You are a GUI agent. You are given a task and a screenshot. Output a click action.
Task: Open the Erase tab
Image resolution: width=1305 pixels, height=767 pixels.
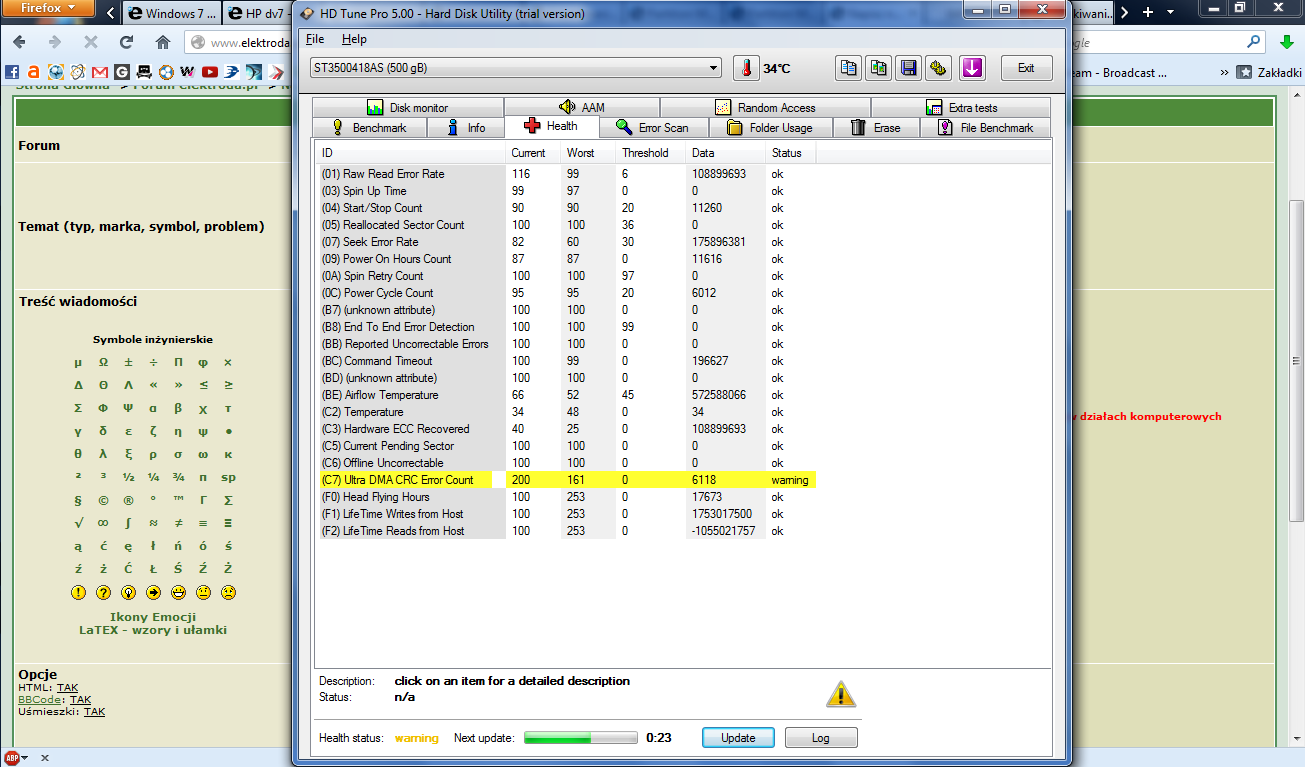click(876, 128)
